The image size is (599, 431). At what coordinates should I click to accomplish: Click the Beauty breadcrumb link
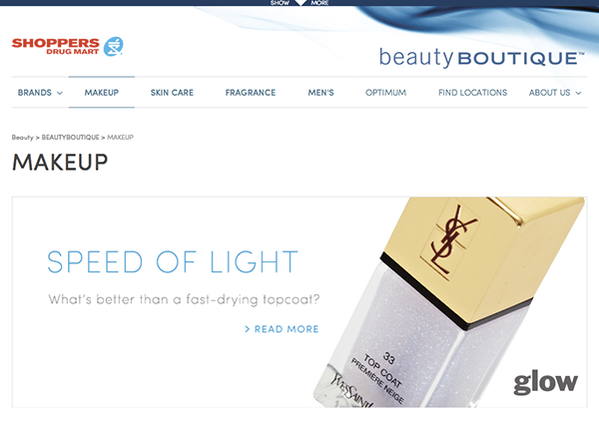tap(22, 137)
